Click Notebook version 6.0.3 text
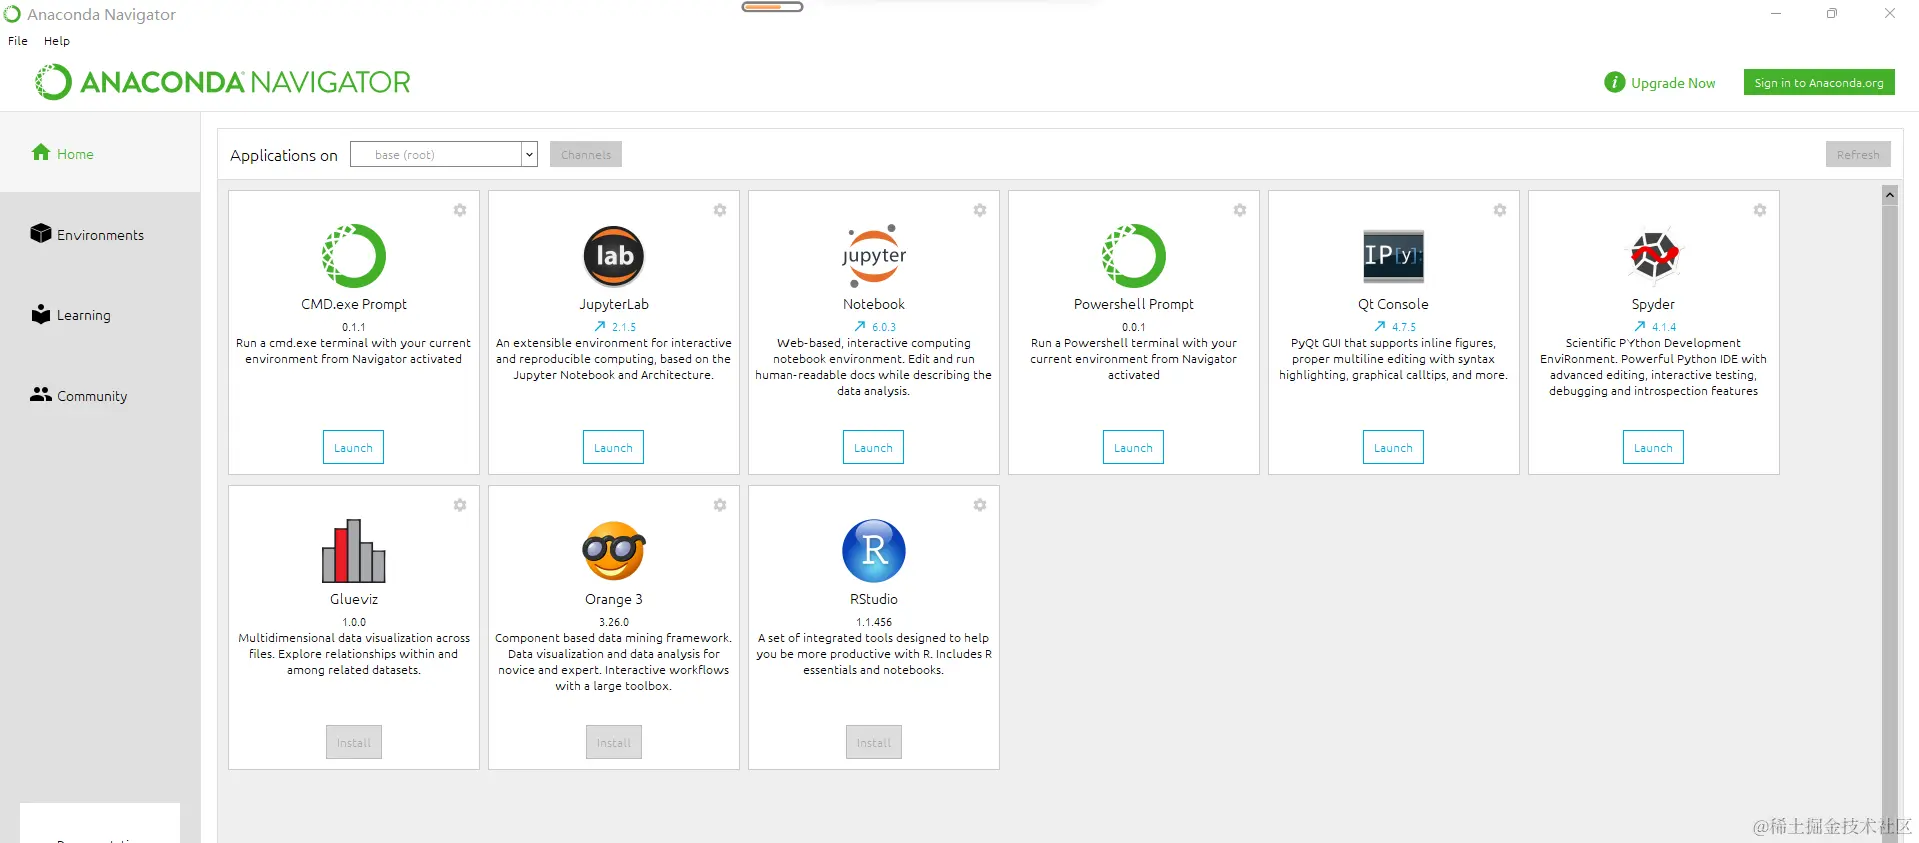The width and height of the screenshot is (1919, 843). (884, 327)
